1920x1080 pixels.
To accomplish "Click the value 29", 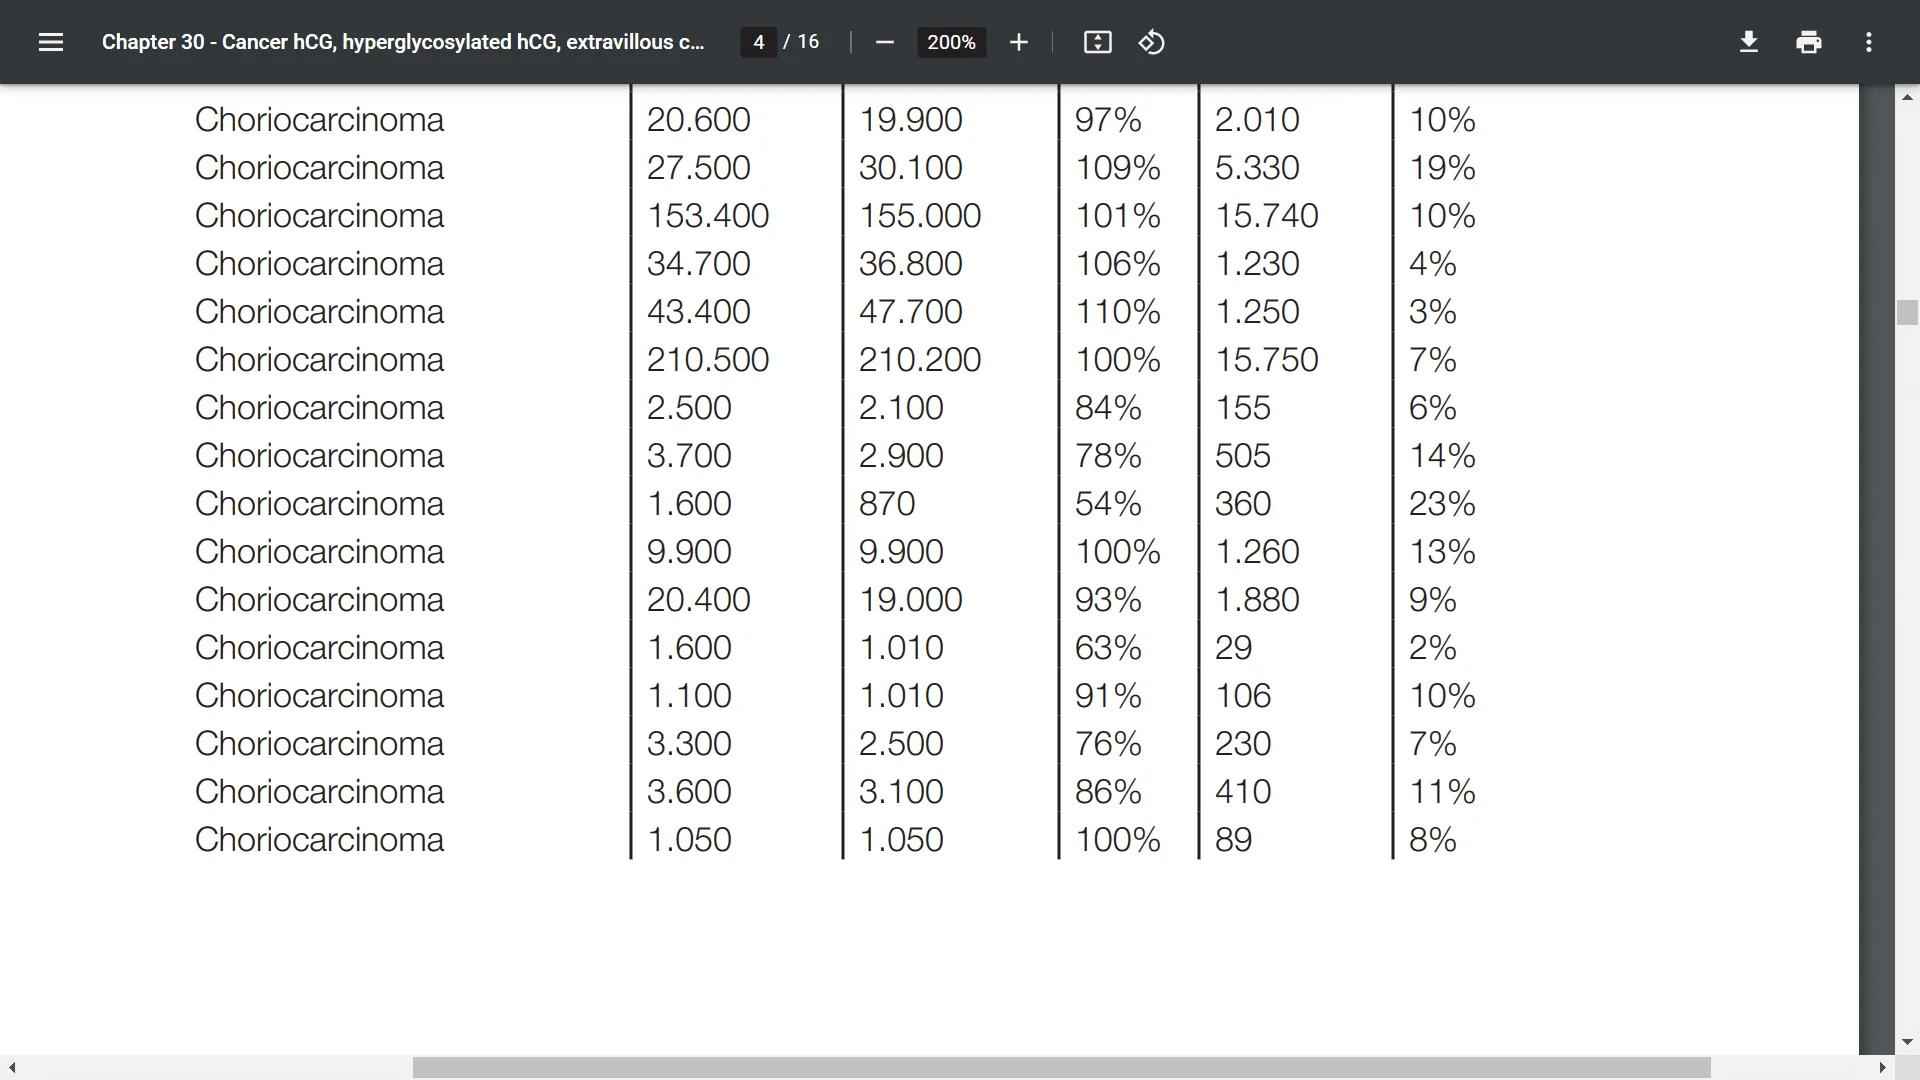I will [x=1234, y=647].
